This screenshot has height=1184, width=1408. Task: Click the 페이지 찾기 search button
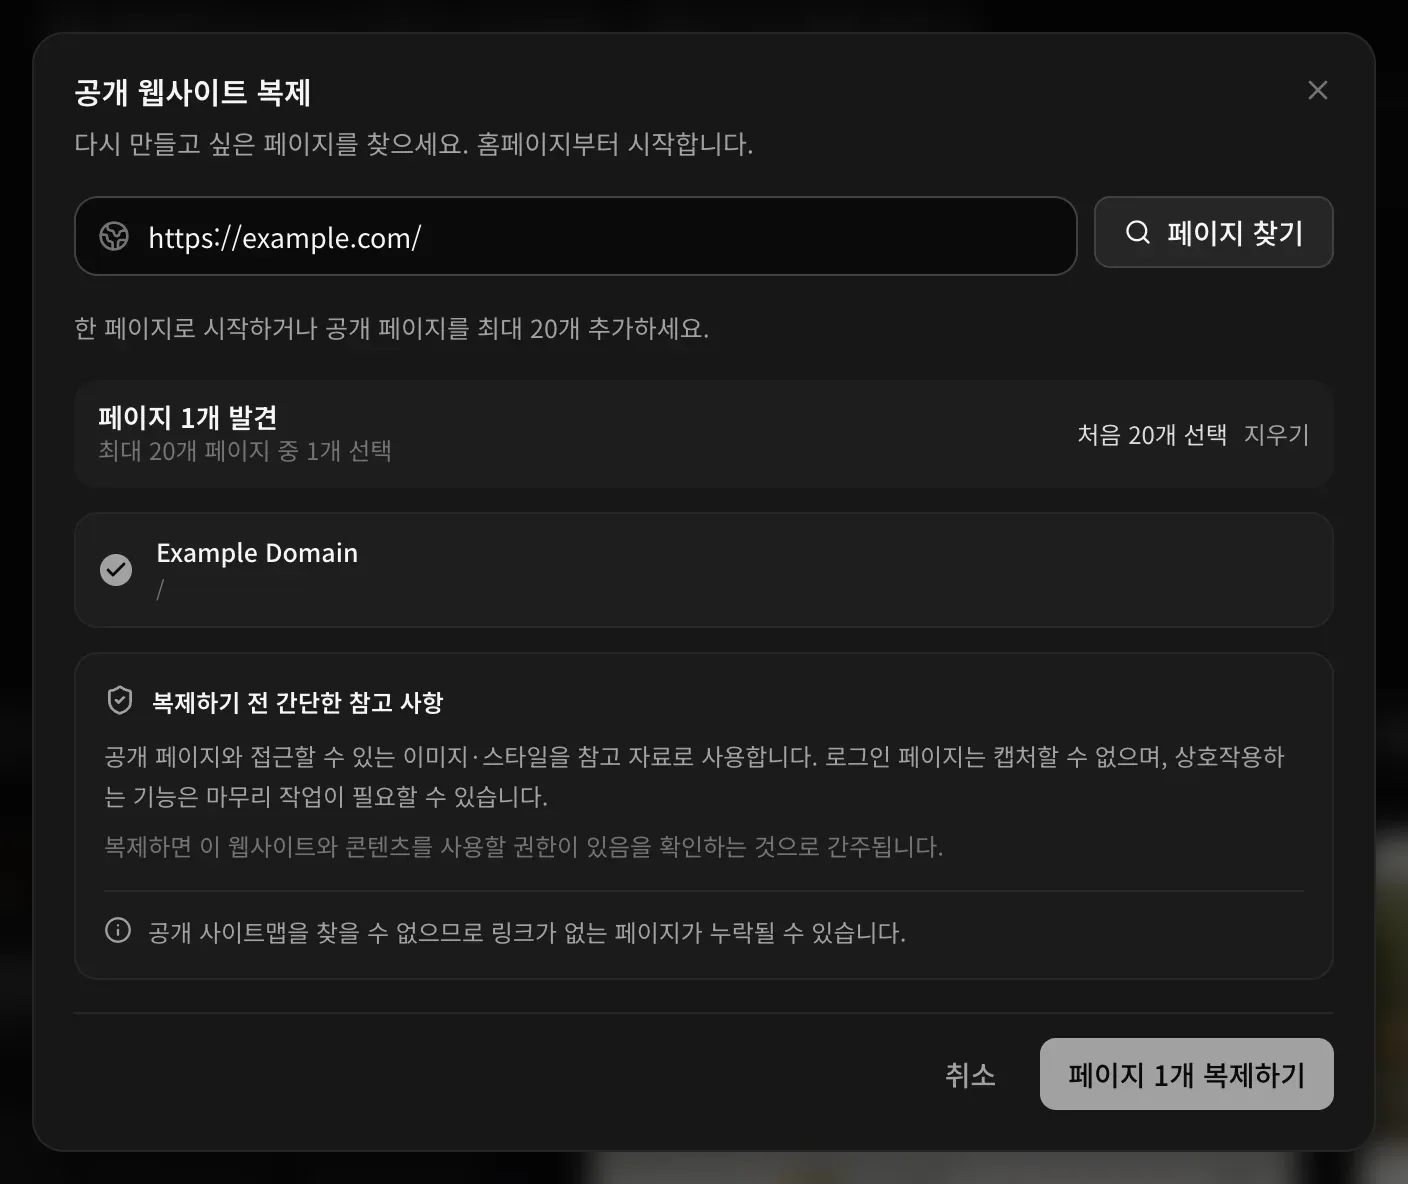click(1214, 232)
